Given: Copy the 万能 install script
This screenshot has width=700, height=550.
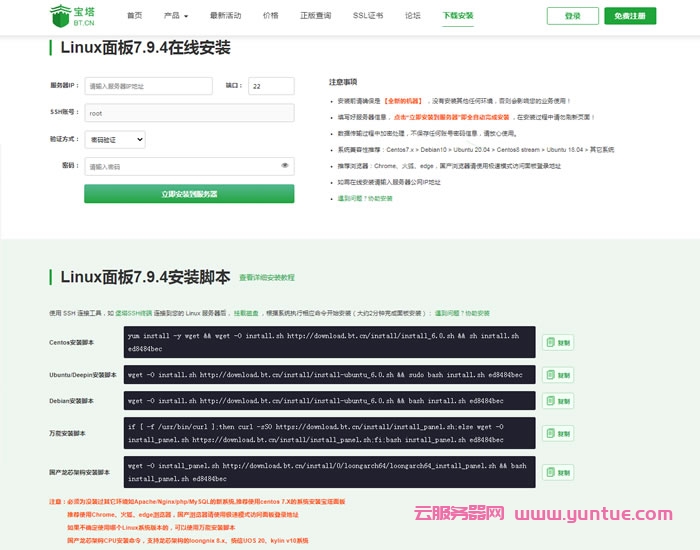Looking at the screenshot, I should pos(556,433).
